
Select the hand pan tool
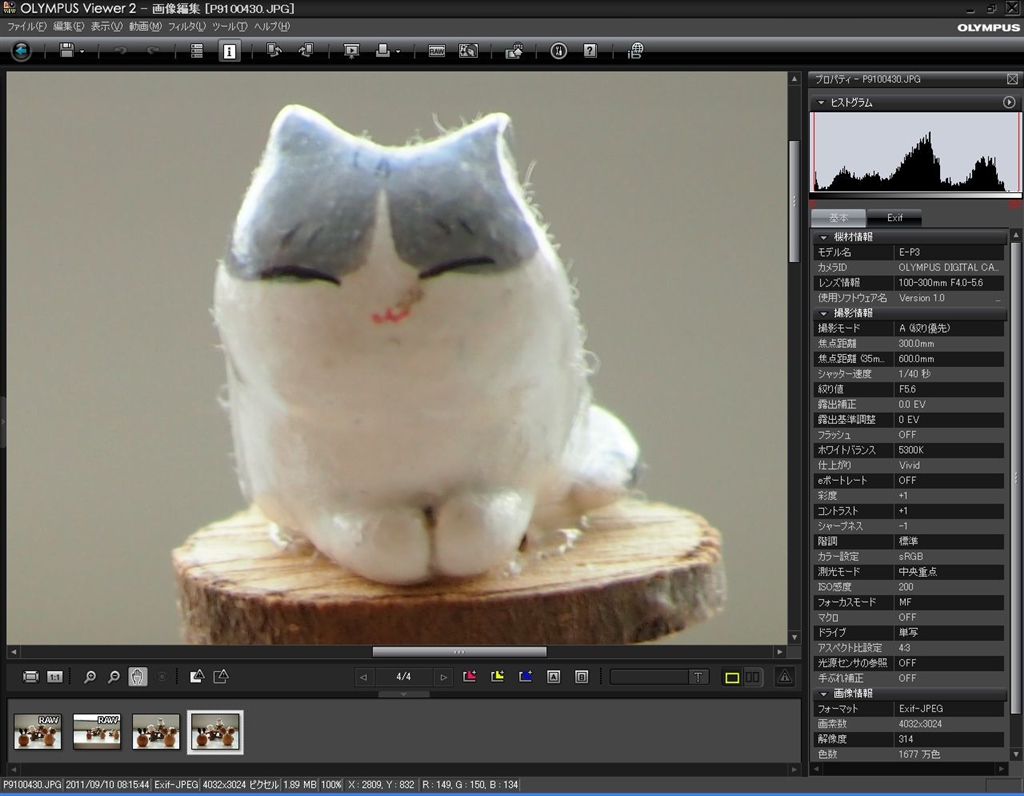[x=138, y=677]
